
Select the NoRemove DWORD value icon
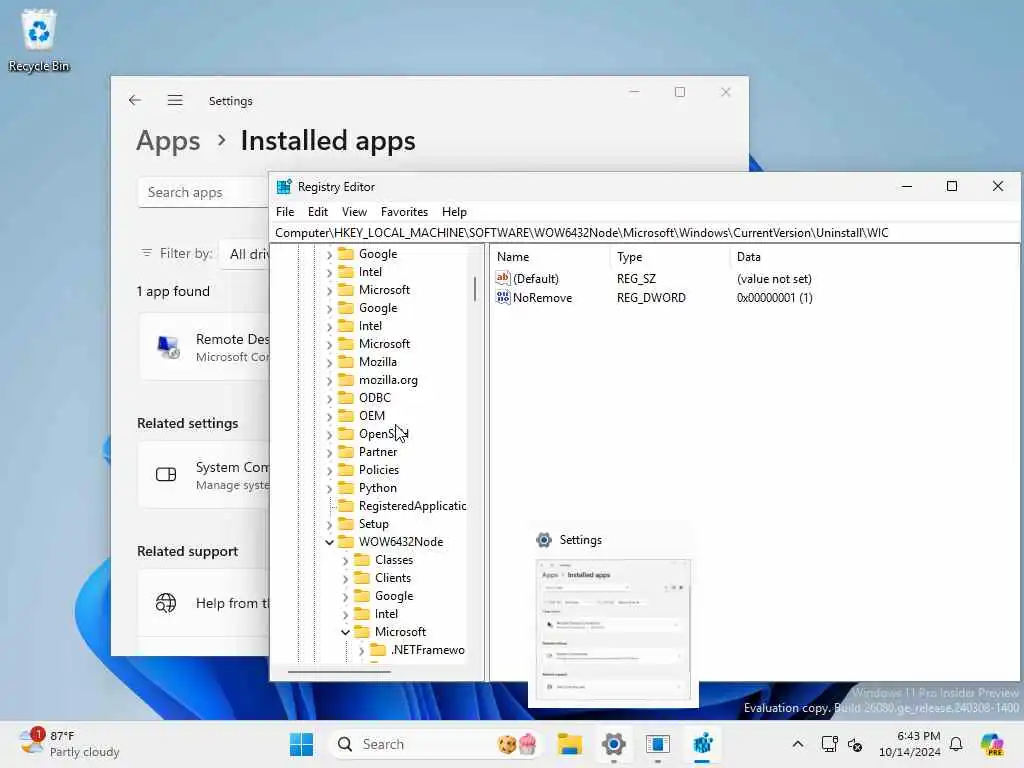pyautogui.click(x=502, y=297)
